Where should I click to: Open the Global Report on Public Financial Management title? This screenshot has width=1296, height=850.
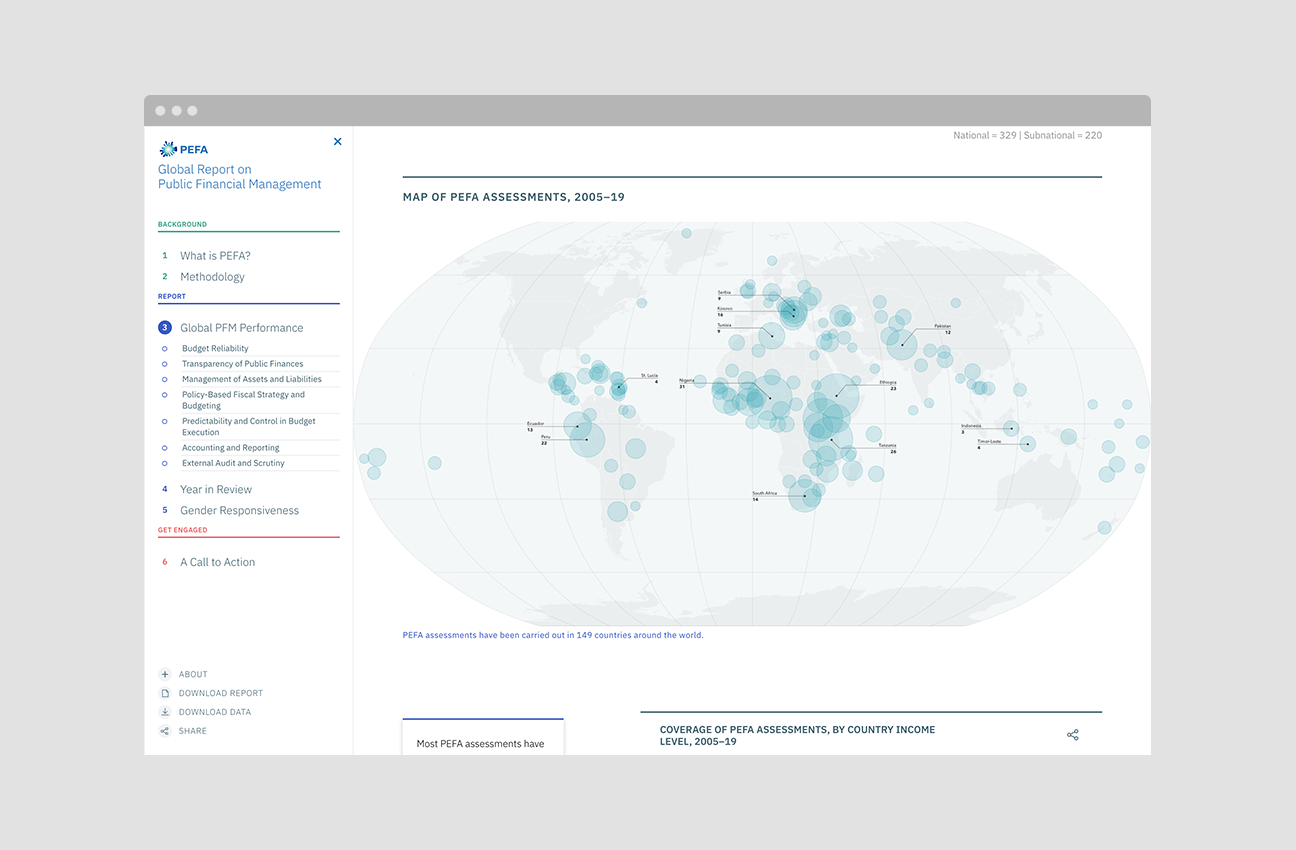click(240, 177)
